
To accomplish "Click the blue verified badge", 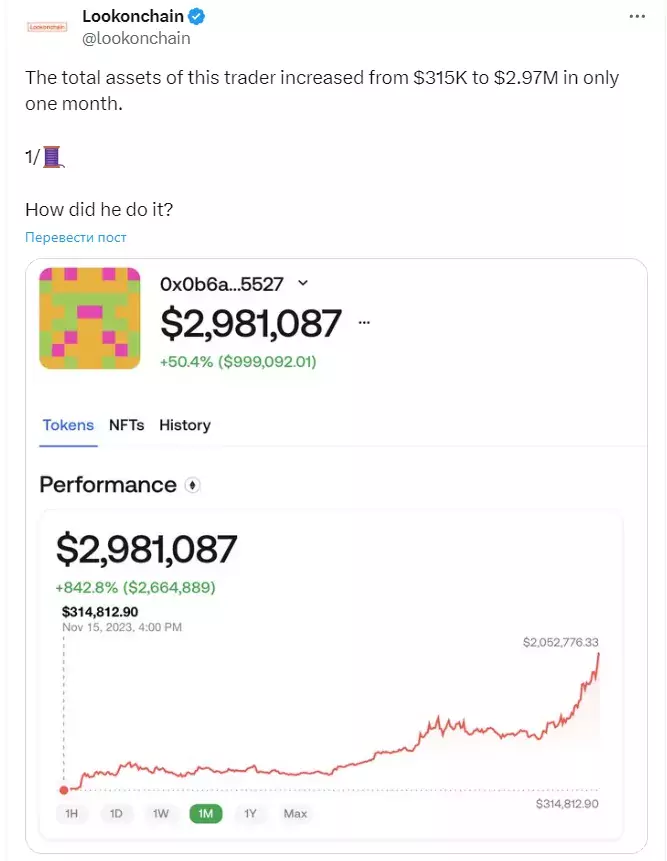I will pos(197,16).
